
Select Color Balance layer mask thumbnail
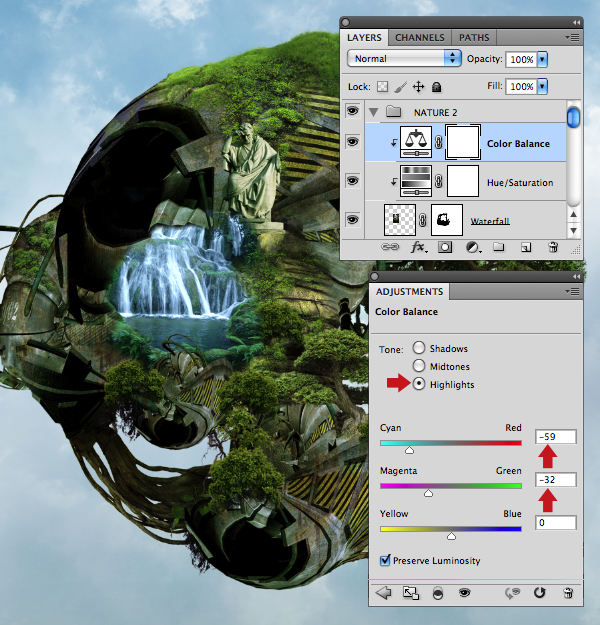[463, 142]
